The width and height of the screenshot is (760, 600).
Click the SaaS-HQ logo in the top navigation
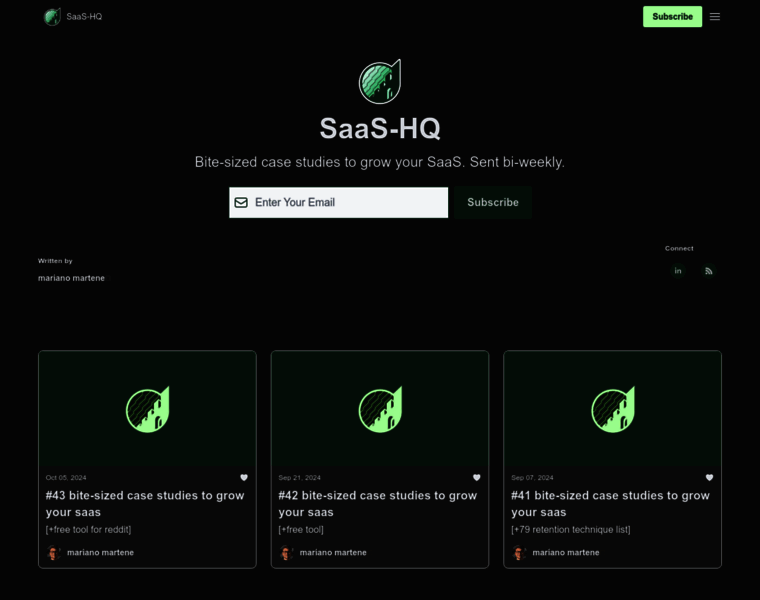(52, 16)
